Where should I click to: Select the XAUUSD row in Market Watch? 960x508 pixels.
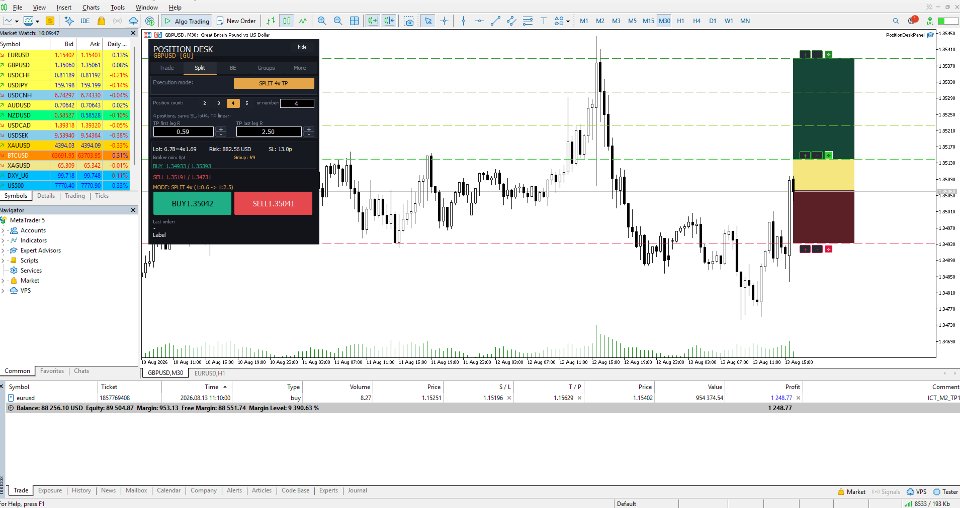tap(65, 146)
